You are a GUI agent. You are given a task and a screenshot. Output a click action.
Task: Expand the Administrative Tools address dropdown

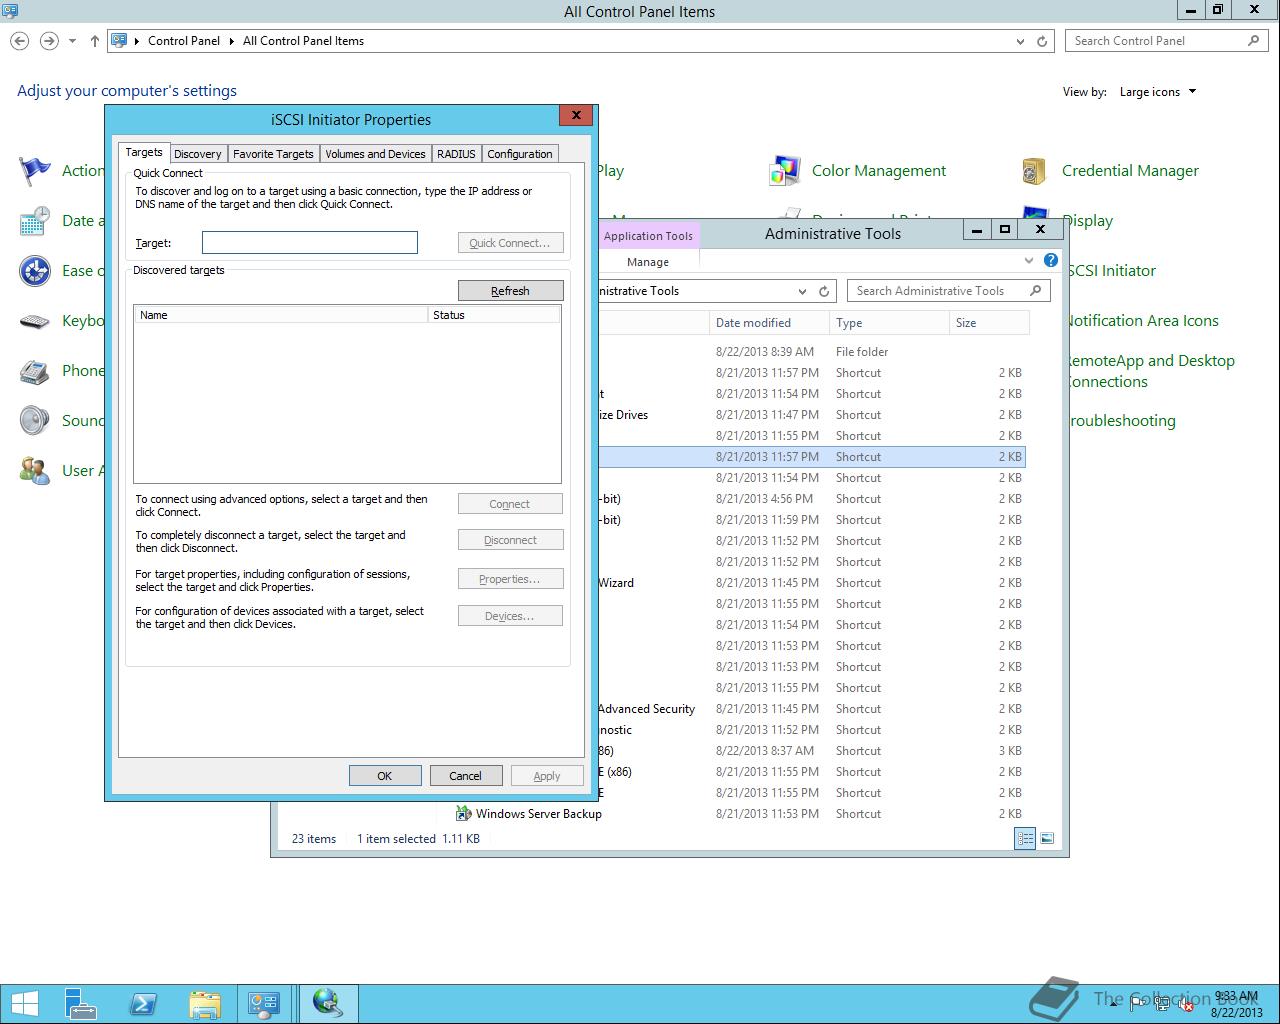tap(802, 291)
